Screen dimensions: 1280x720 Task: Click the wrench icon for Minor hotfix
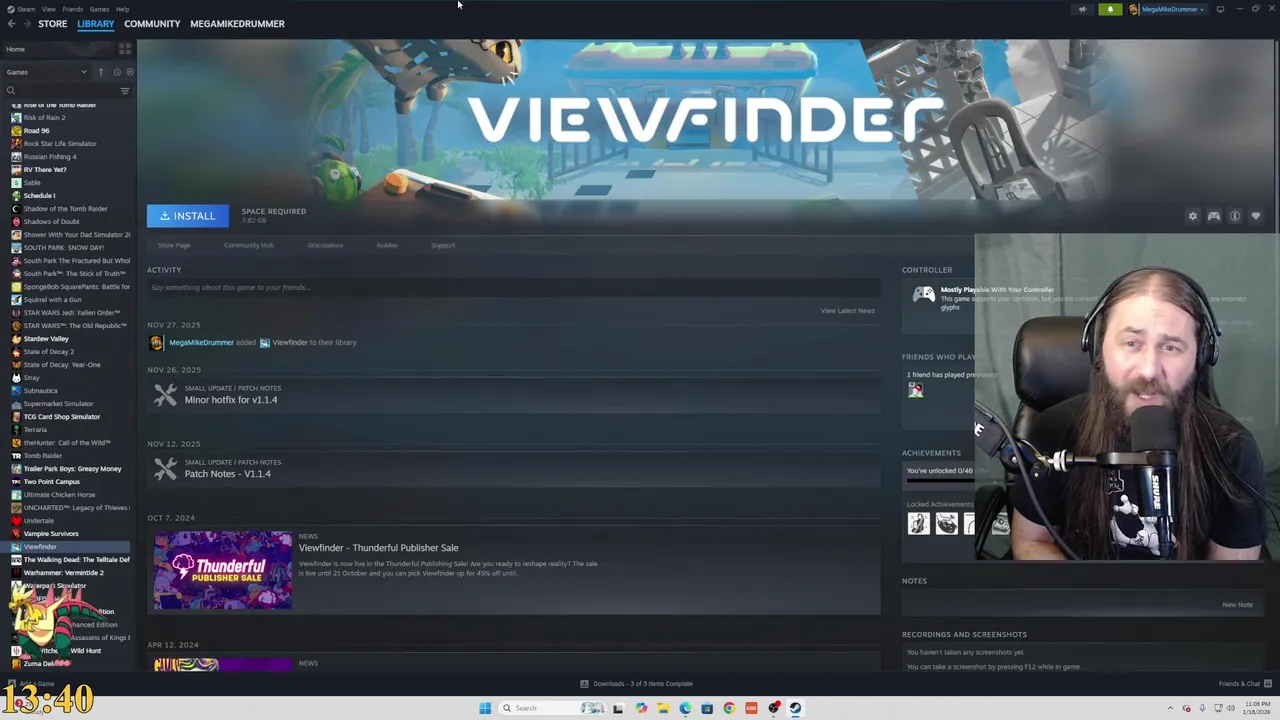pos(165,395)
